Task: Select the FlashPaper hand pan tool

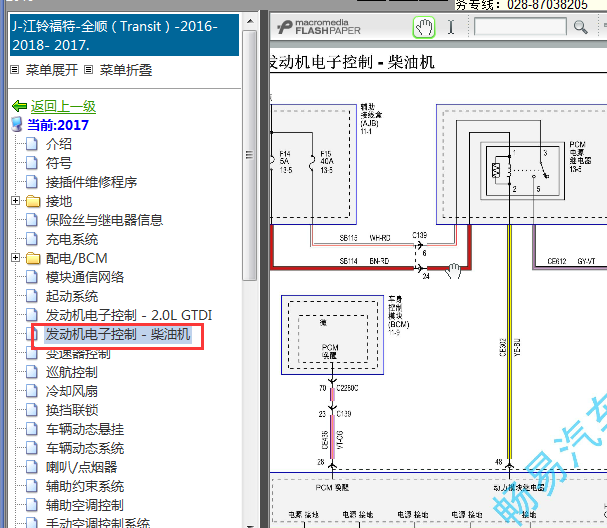Action: coord(424,27)
